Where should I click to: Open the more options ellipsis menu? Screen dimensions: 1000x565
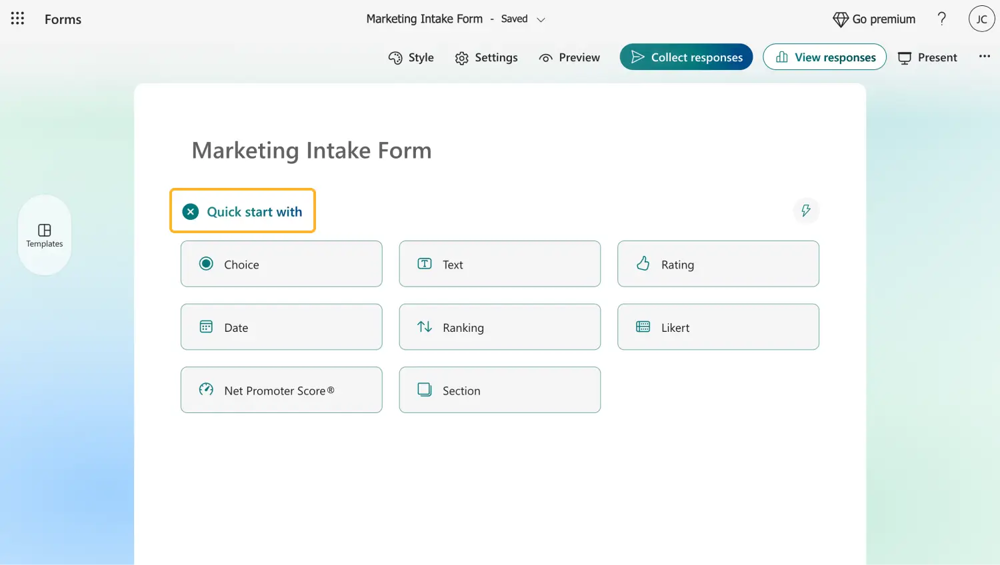point(984,57)
